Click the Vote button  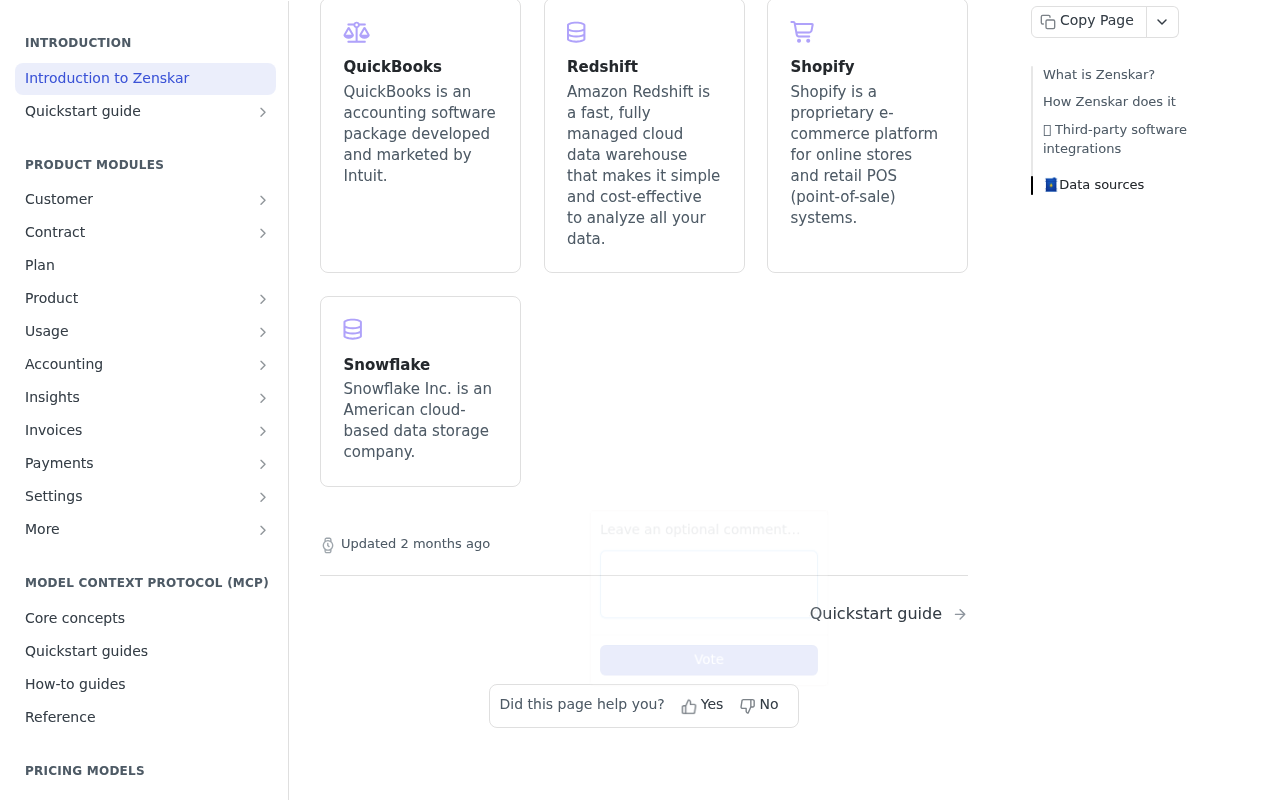709,660
